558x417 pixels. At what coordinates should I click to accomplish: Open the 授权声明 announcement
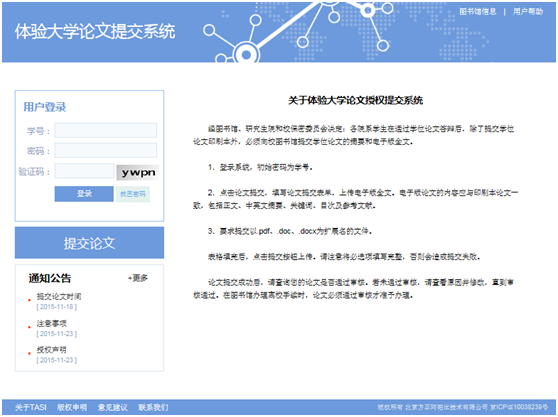52,350
